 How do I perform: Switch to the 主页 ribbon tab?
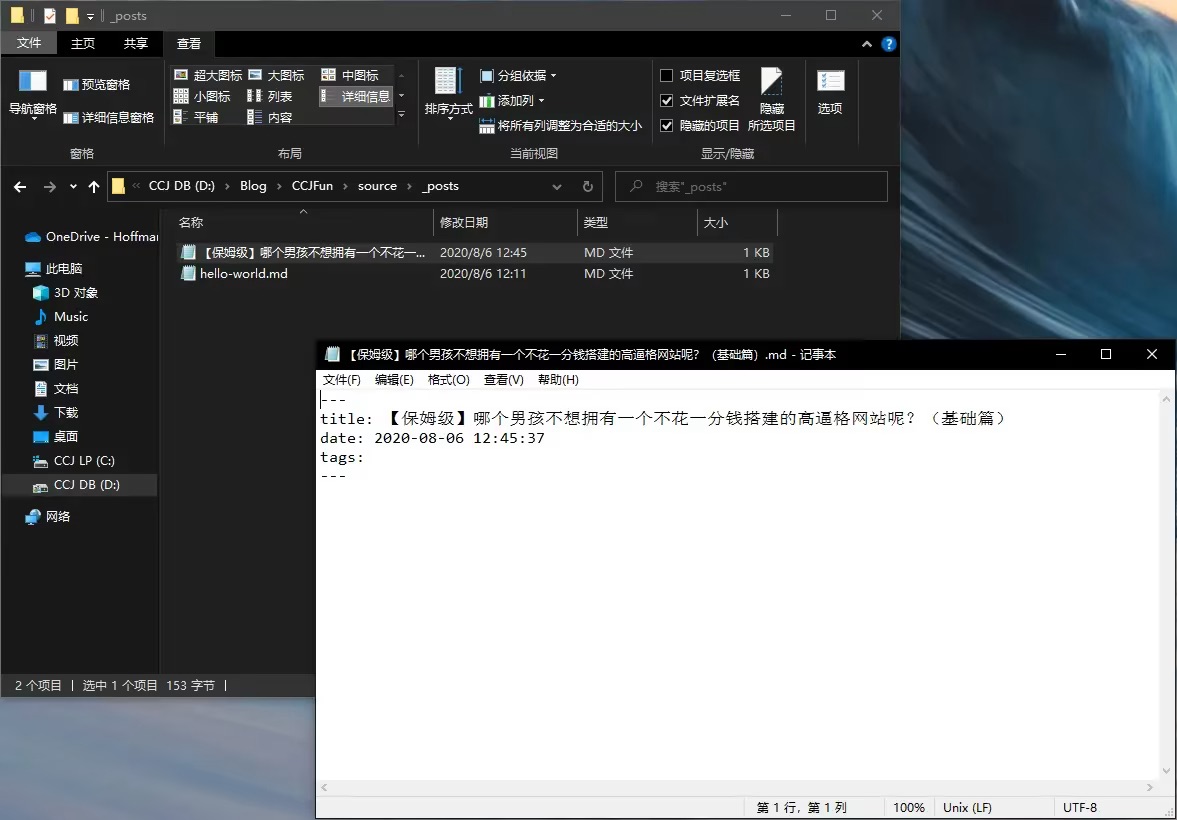tap(83, 43)
